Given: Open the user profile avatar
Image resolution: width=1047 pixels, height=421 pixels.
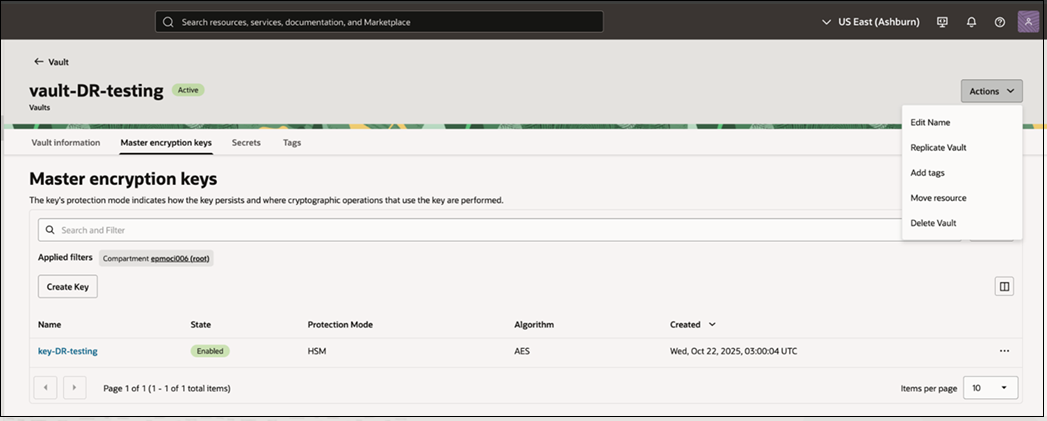Looking at the screenshot, I should point(1028,22).
